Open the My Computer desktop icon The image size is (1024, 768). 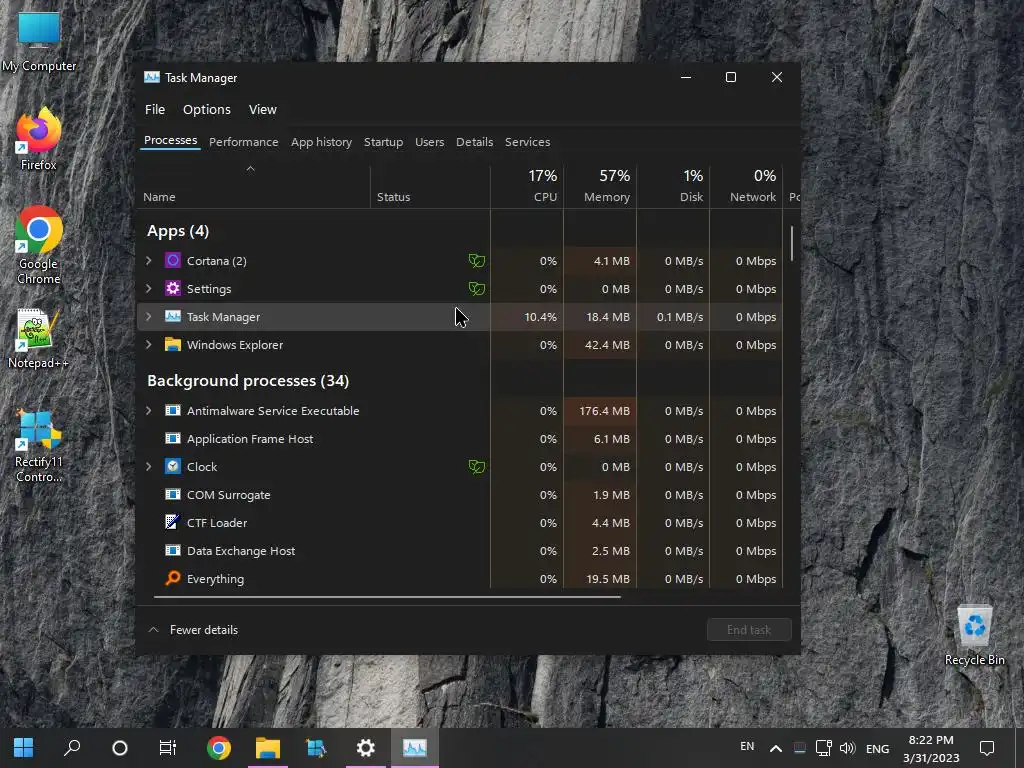[x=39, y=40]
